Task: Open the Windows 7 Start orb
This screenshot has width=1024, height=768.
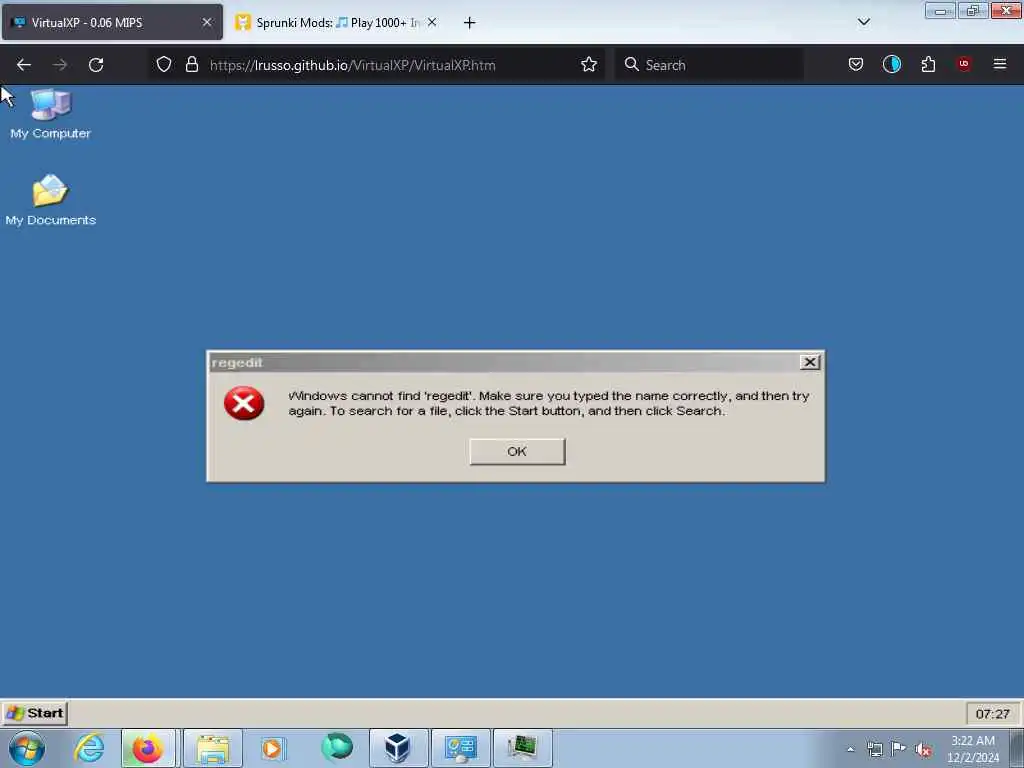Action: coord(27,748)
